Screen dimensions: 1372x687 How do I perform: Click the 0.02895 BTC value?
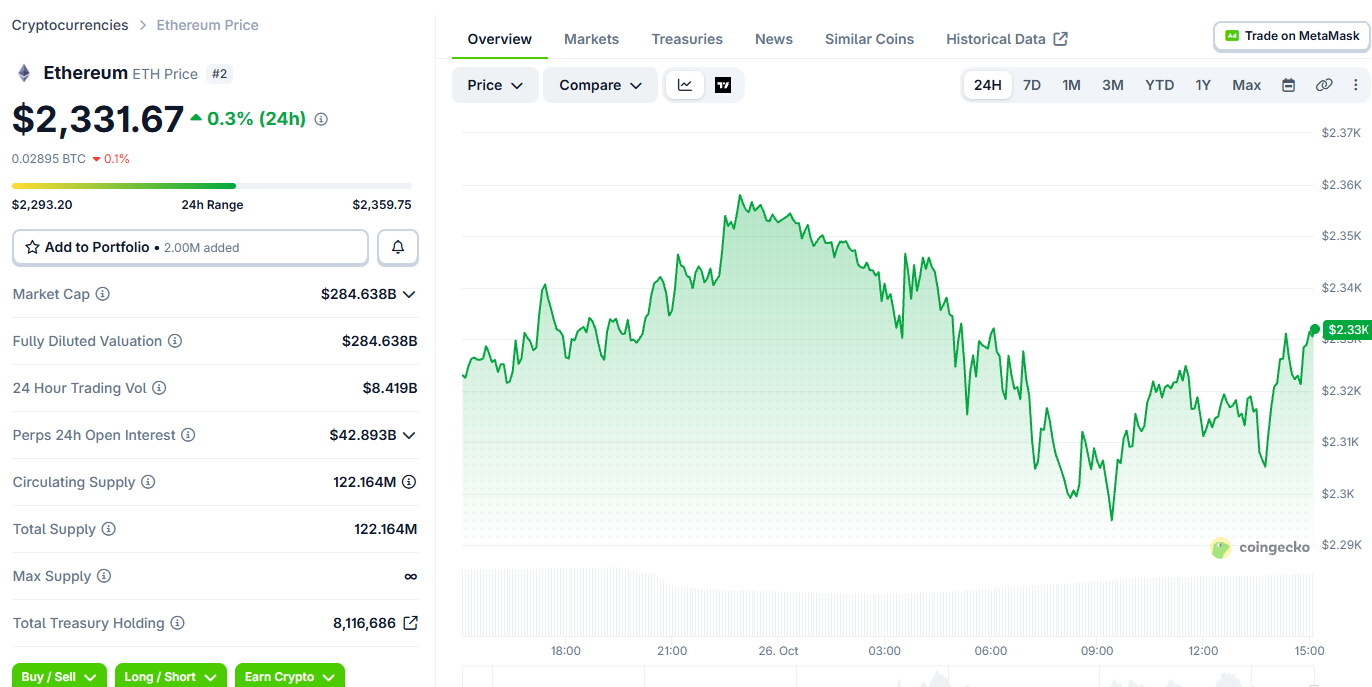[49, 159]
